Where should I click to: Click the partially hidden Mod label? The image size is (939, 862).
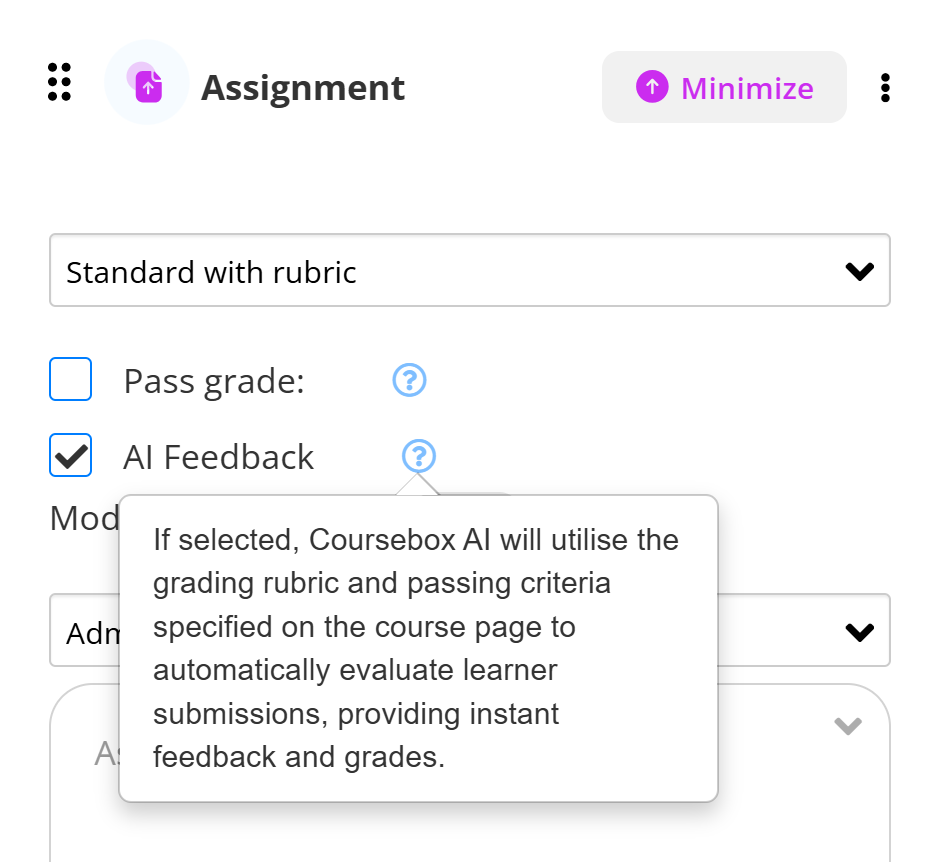[83, 518]
